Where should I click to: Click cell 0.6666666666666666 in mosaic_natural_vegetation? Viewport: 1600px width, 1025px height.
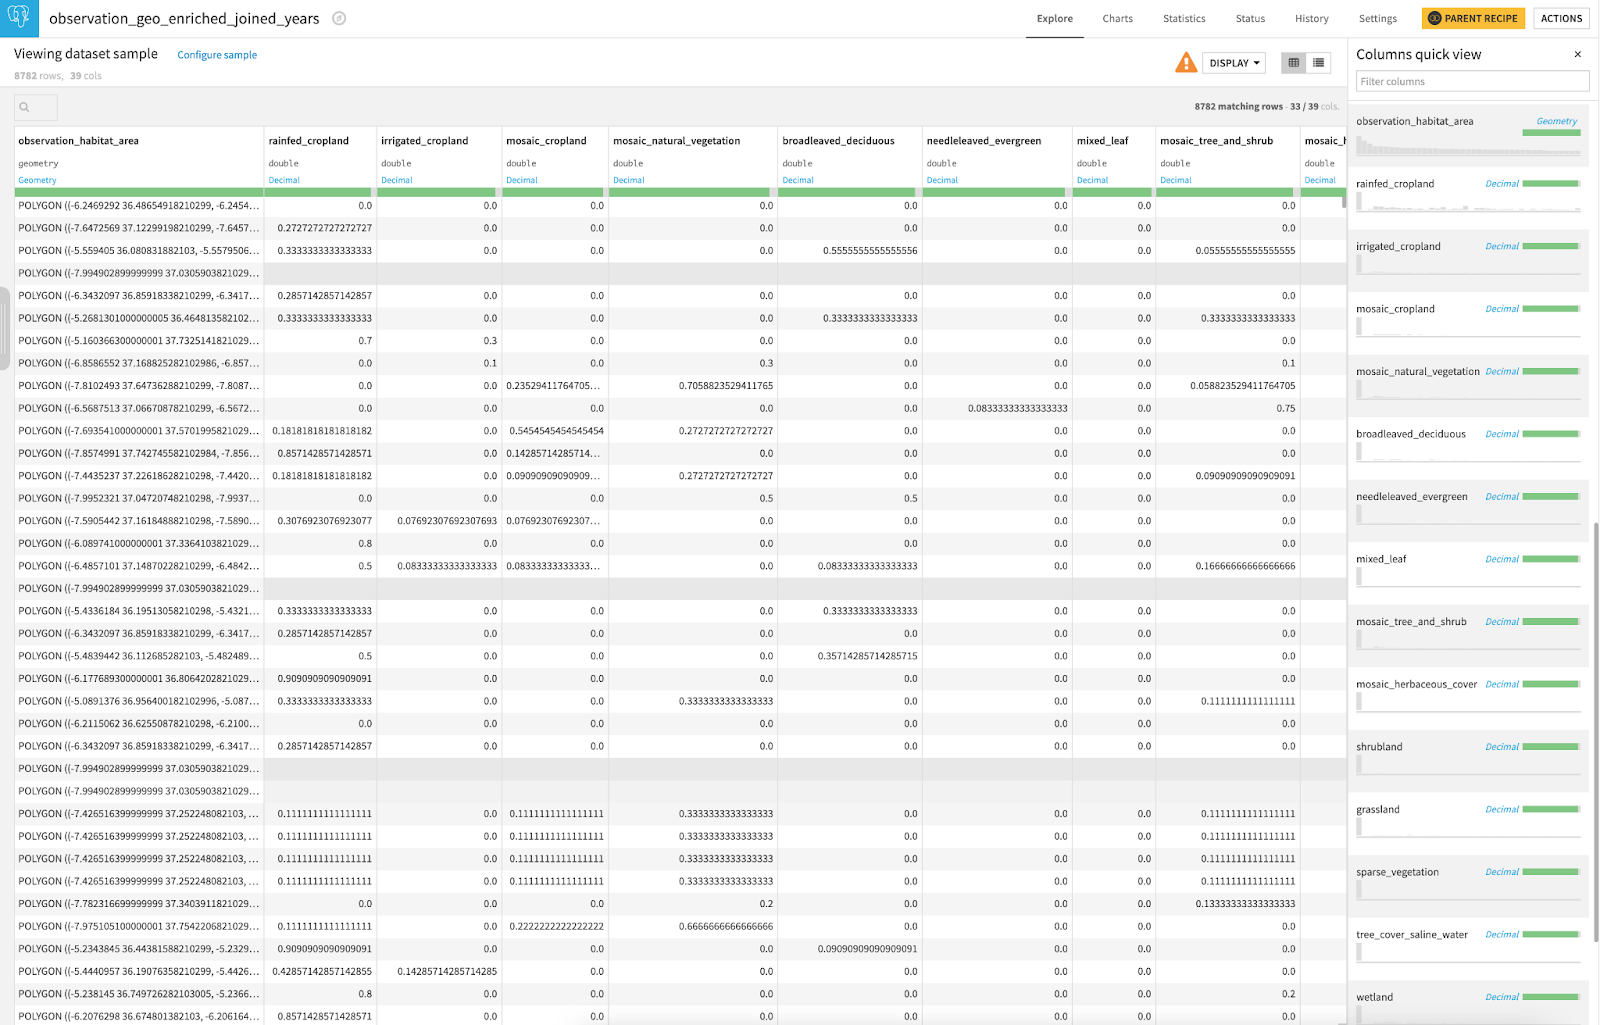[x=693, y=926]
